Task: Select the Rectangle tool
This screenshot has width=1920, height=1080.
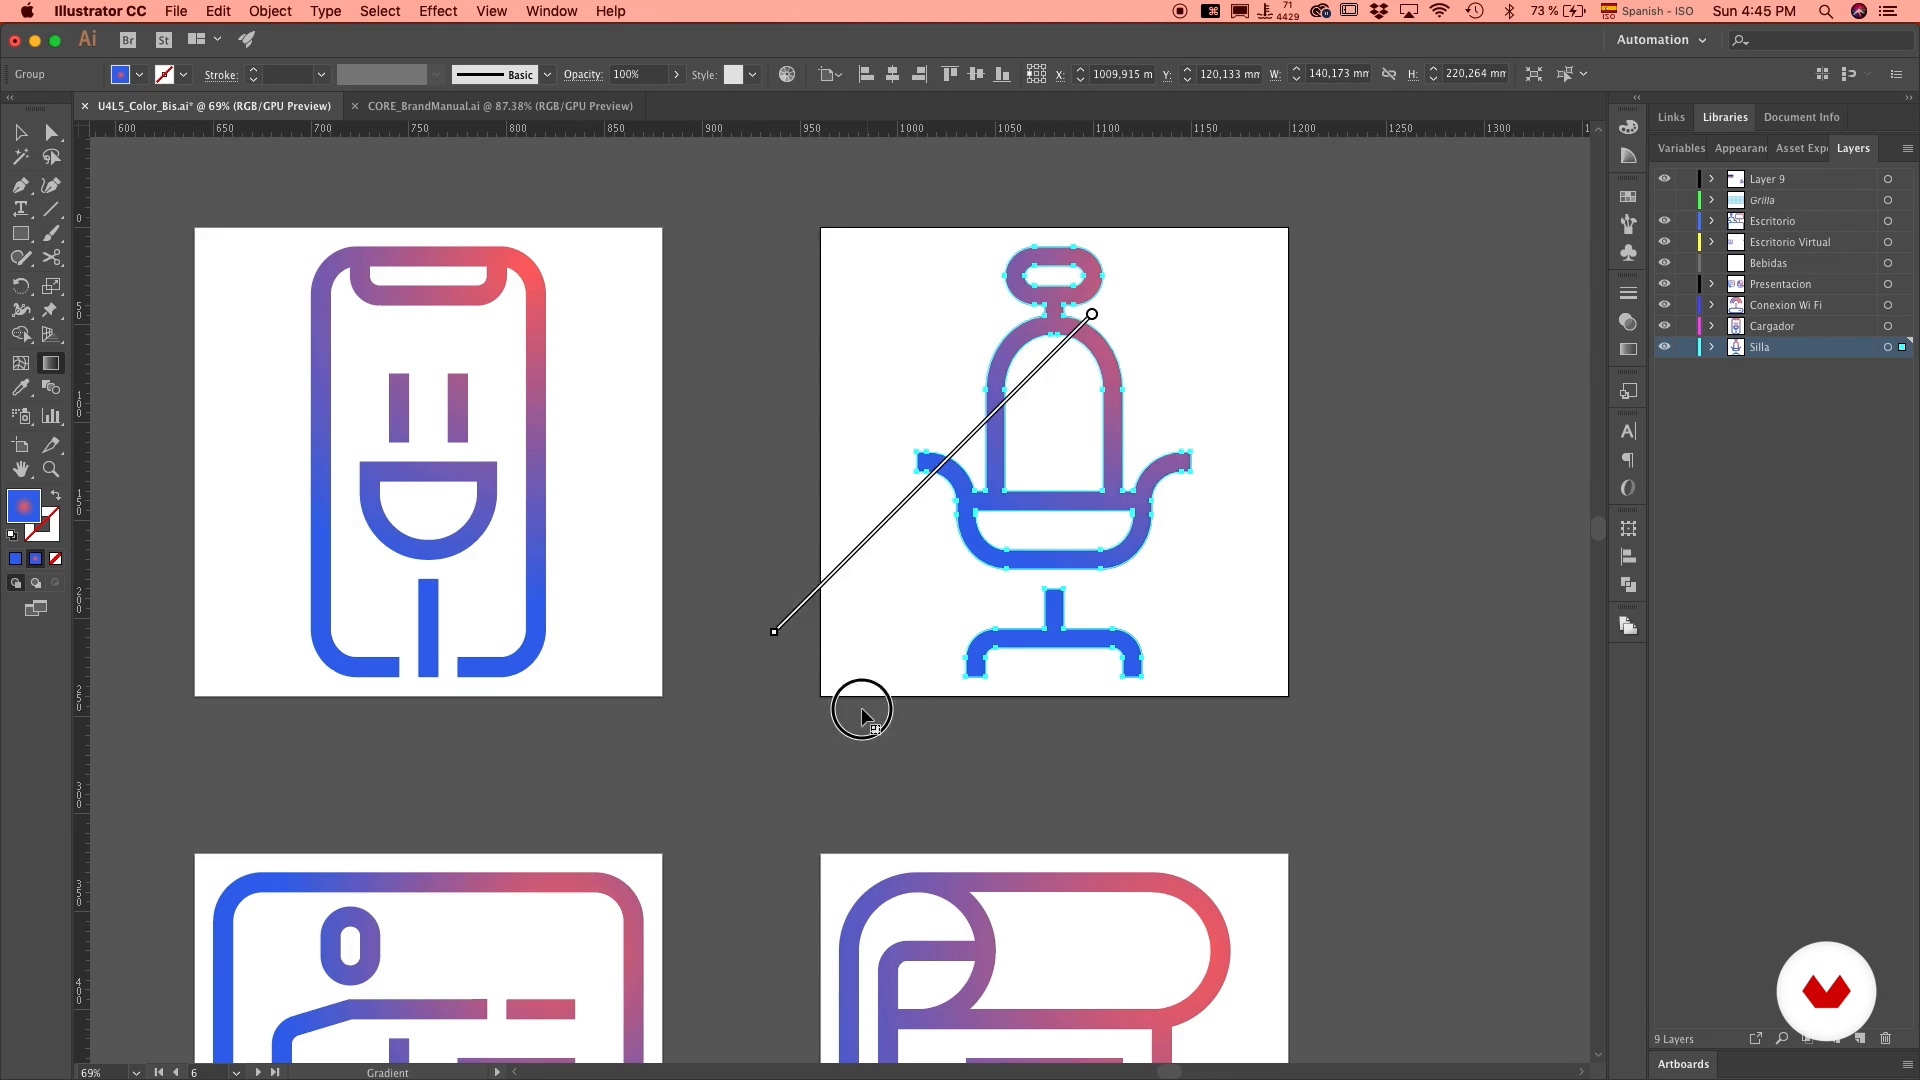Action: click(20, 234)
